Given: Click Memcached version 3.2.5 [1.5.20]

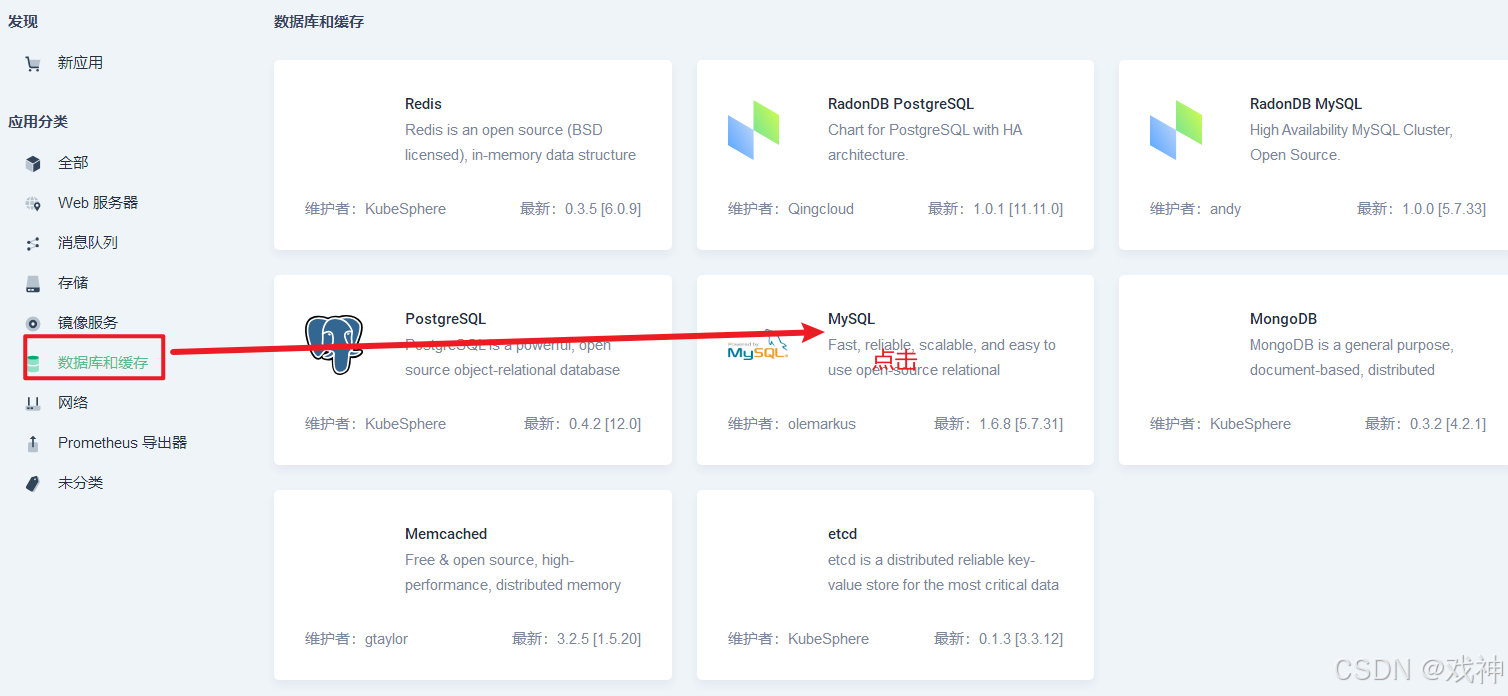Looking at the screenshot, I should (599, 639).
